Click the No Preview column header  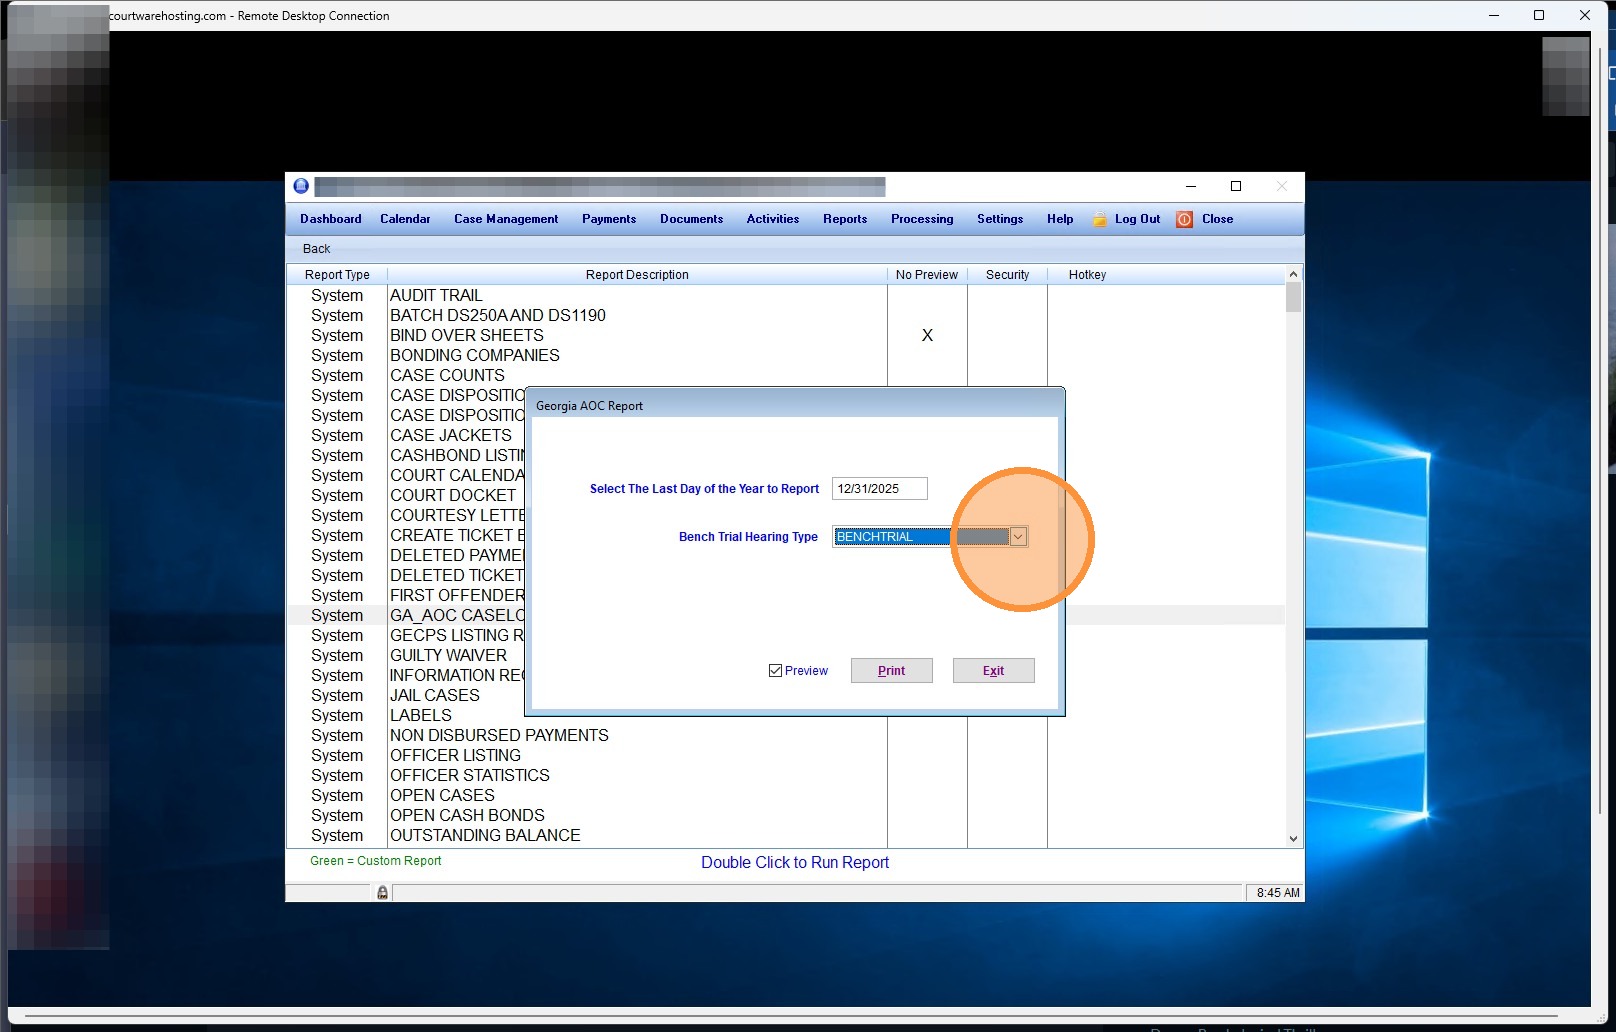click(927, 275)
